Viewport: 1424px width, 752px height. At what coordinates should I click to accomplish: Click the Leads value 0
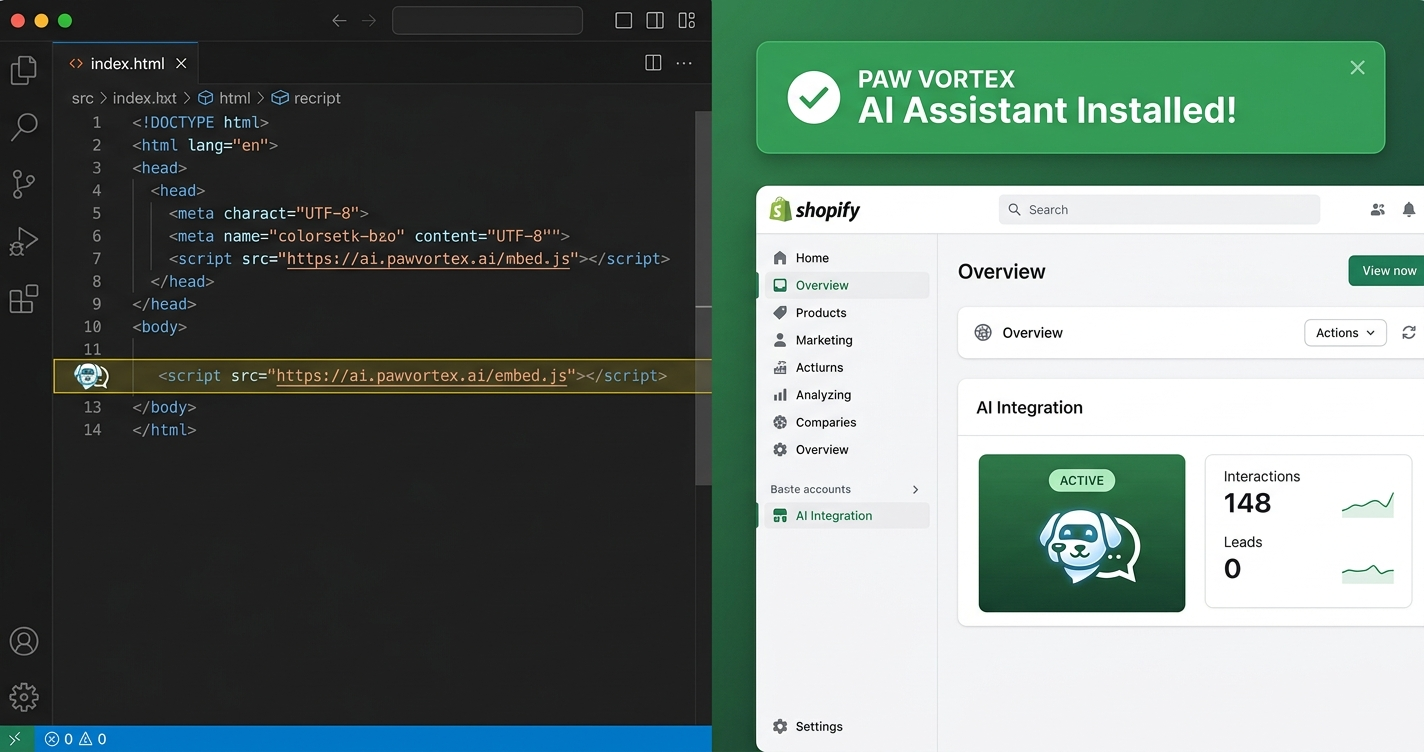pyautogui.click(x=1232, y=569)
